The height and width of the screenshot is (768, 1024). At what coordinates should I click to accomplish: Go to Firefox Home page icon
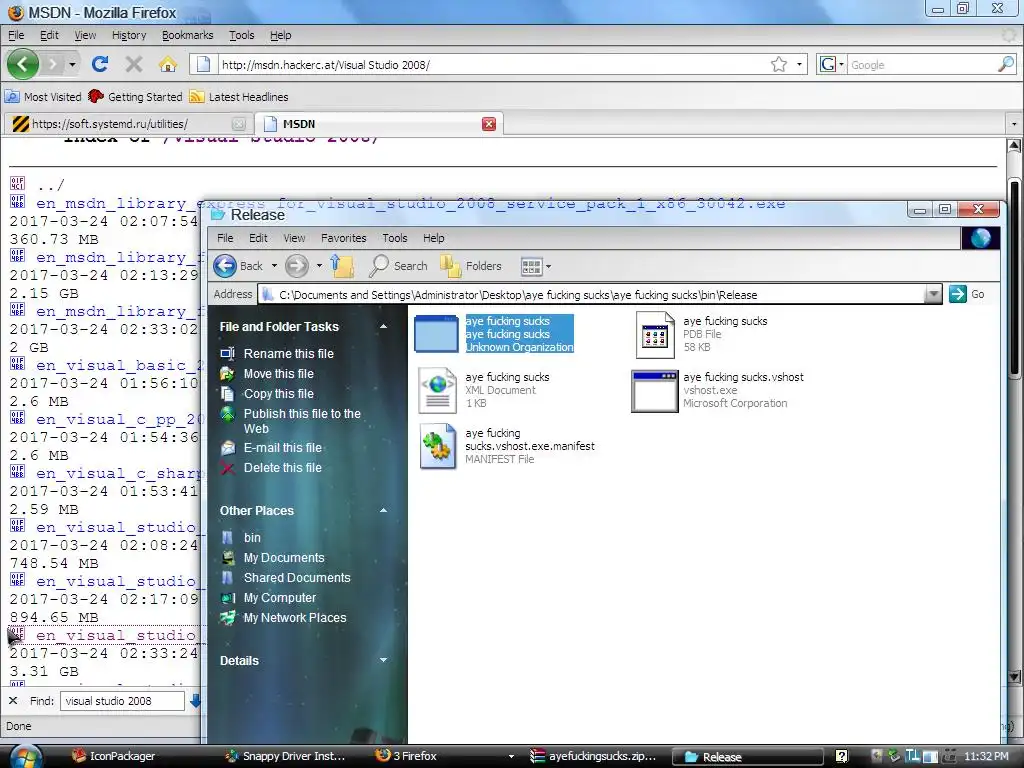(168, 64)
